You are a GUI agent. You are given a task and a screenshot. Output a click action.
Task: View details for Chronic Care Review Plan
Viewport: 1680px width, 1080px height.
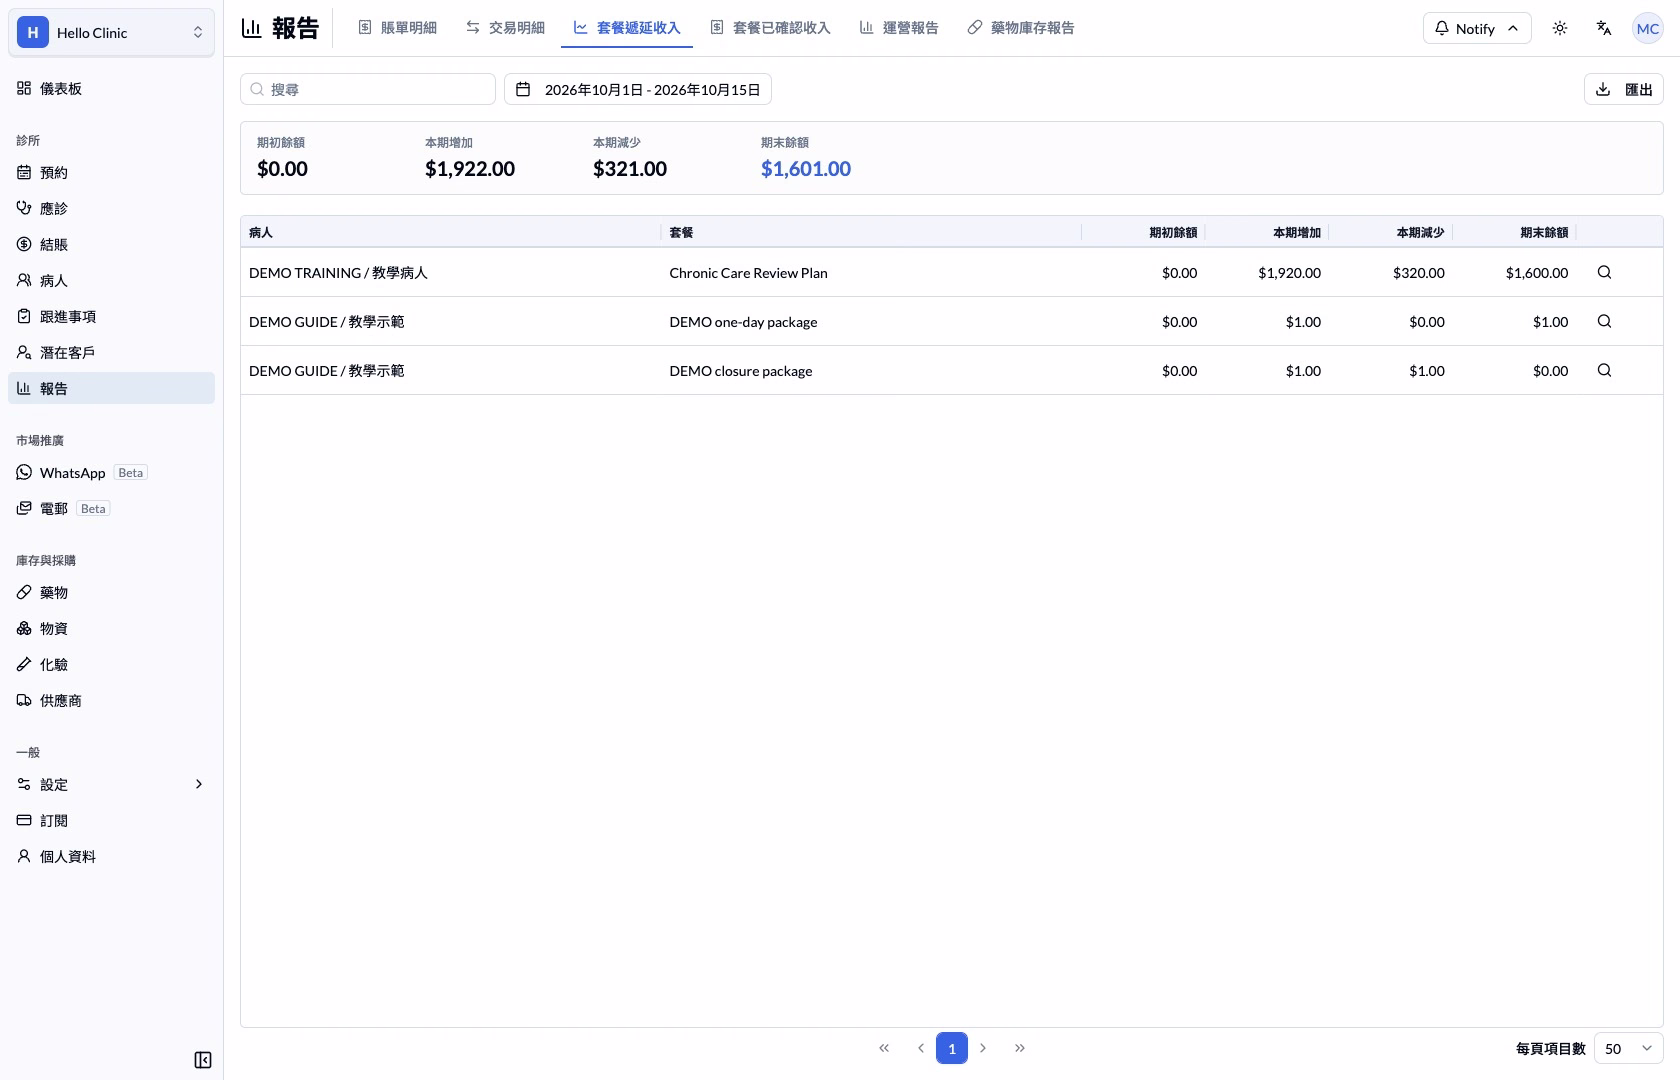pos(1604,272)
